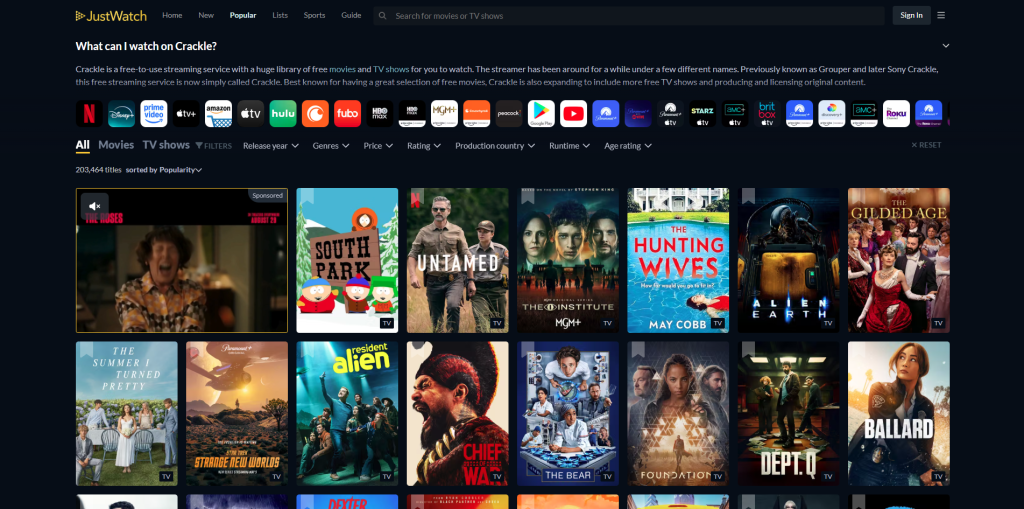Select the Google Play provider icon
Viewport: 1024px width, 509px height.
(541, 114)
